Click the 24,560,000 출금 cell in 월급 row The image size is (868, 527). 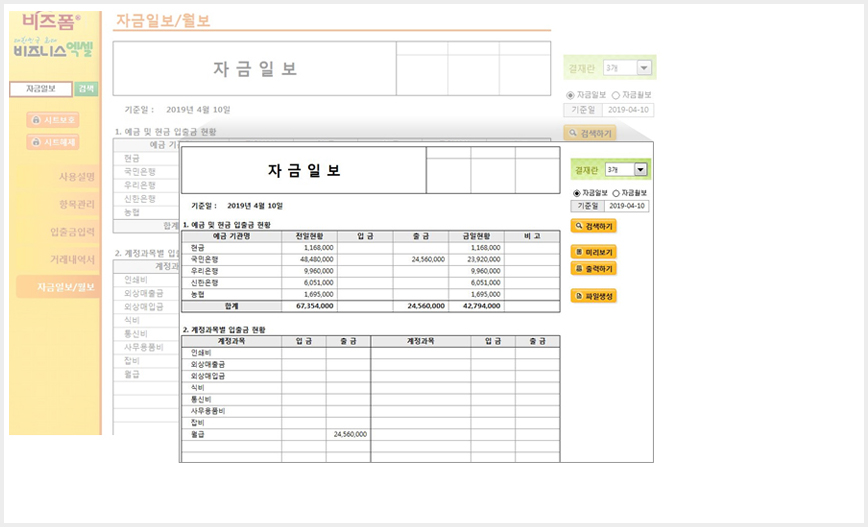tap(350, 435)
